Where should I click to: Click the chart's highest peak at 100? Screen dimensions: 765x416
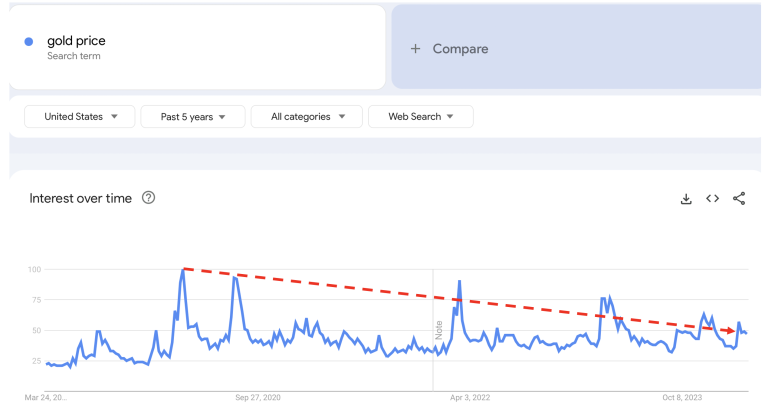pyautogui.click(x=184, y=269)
